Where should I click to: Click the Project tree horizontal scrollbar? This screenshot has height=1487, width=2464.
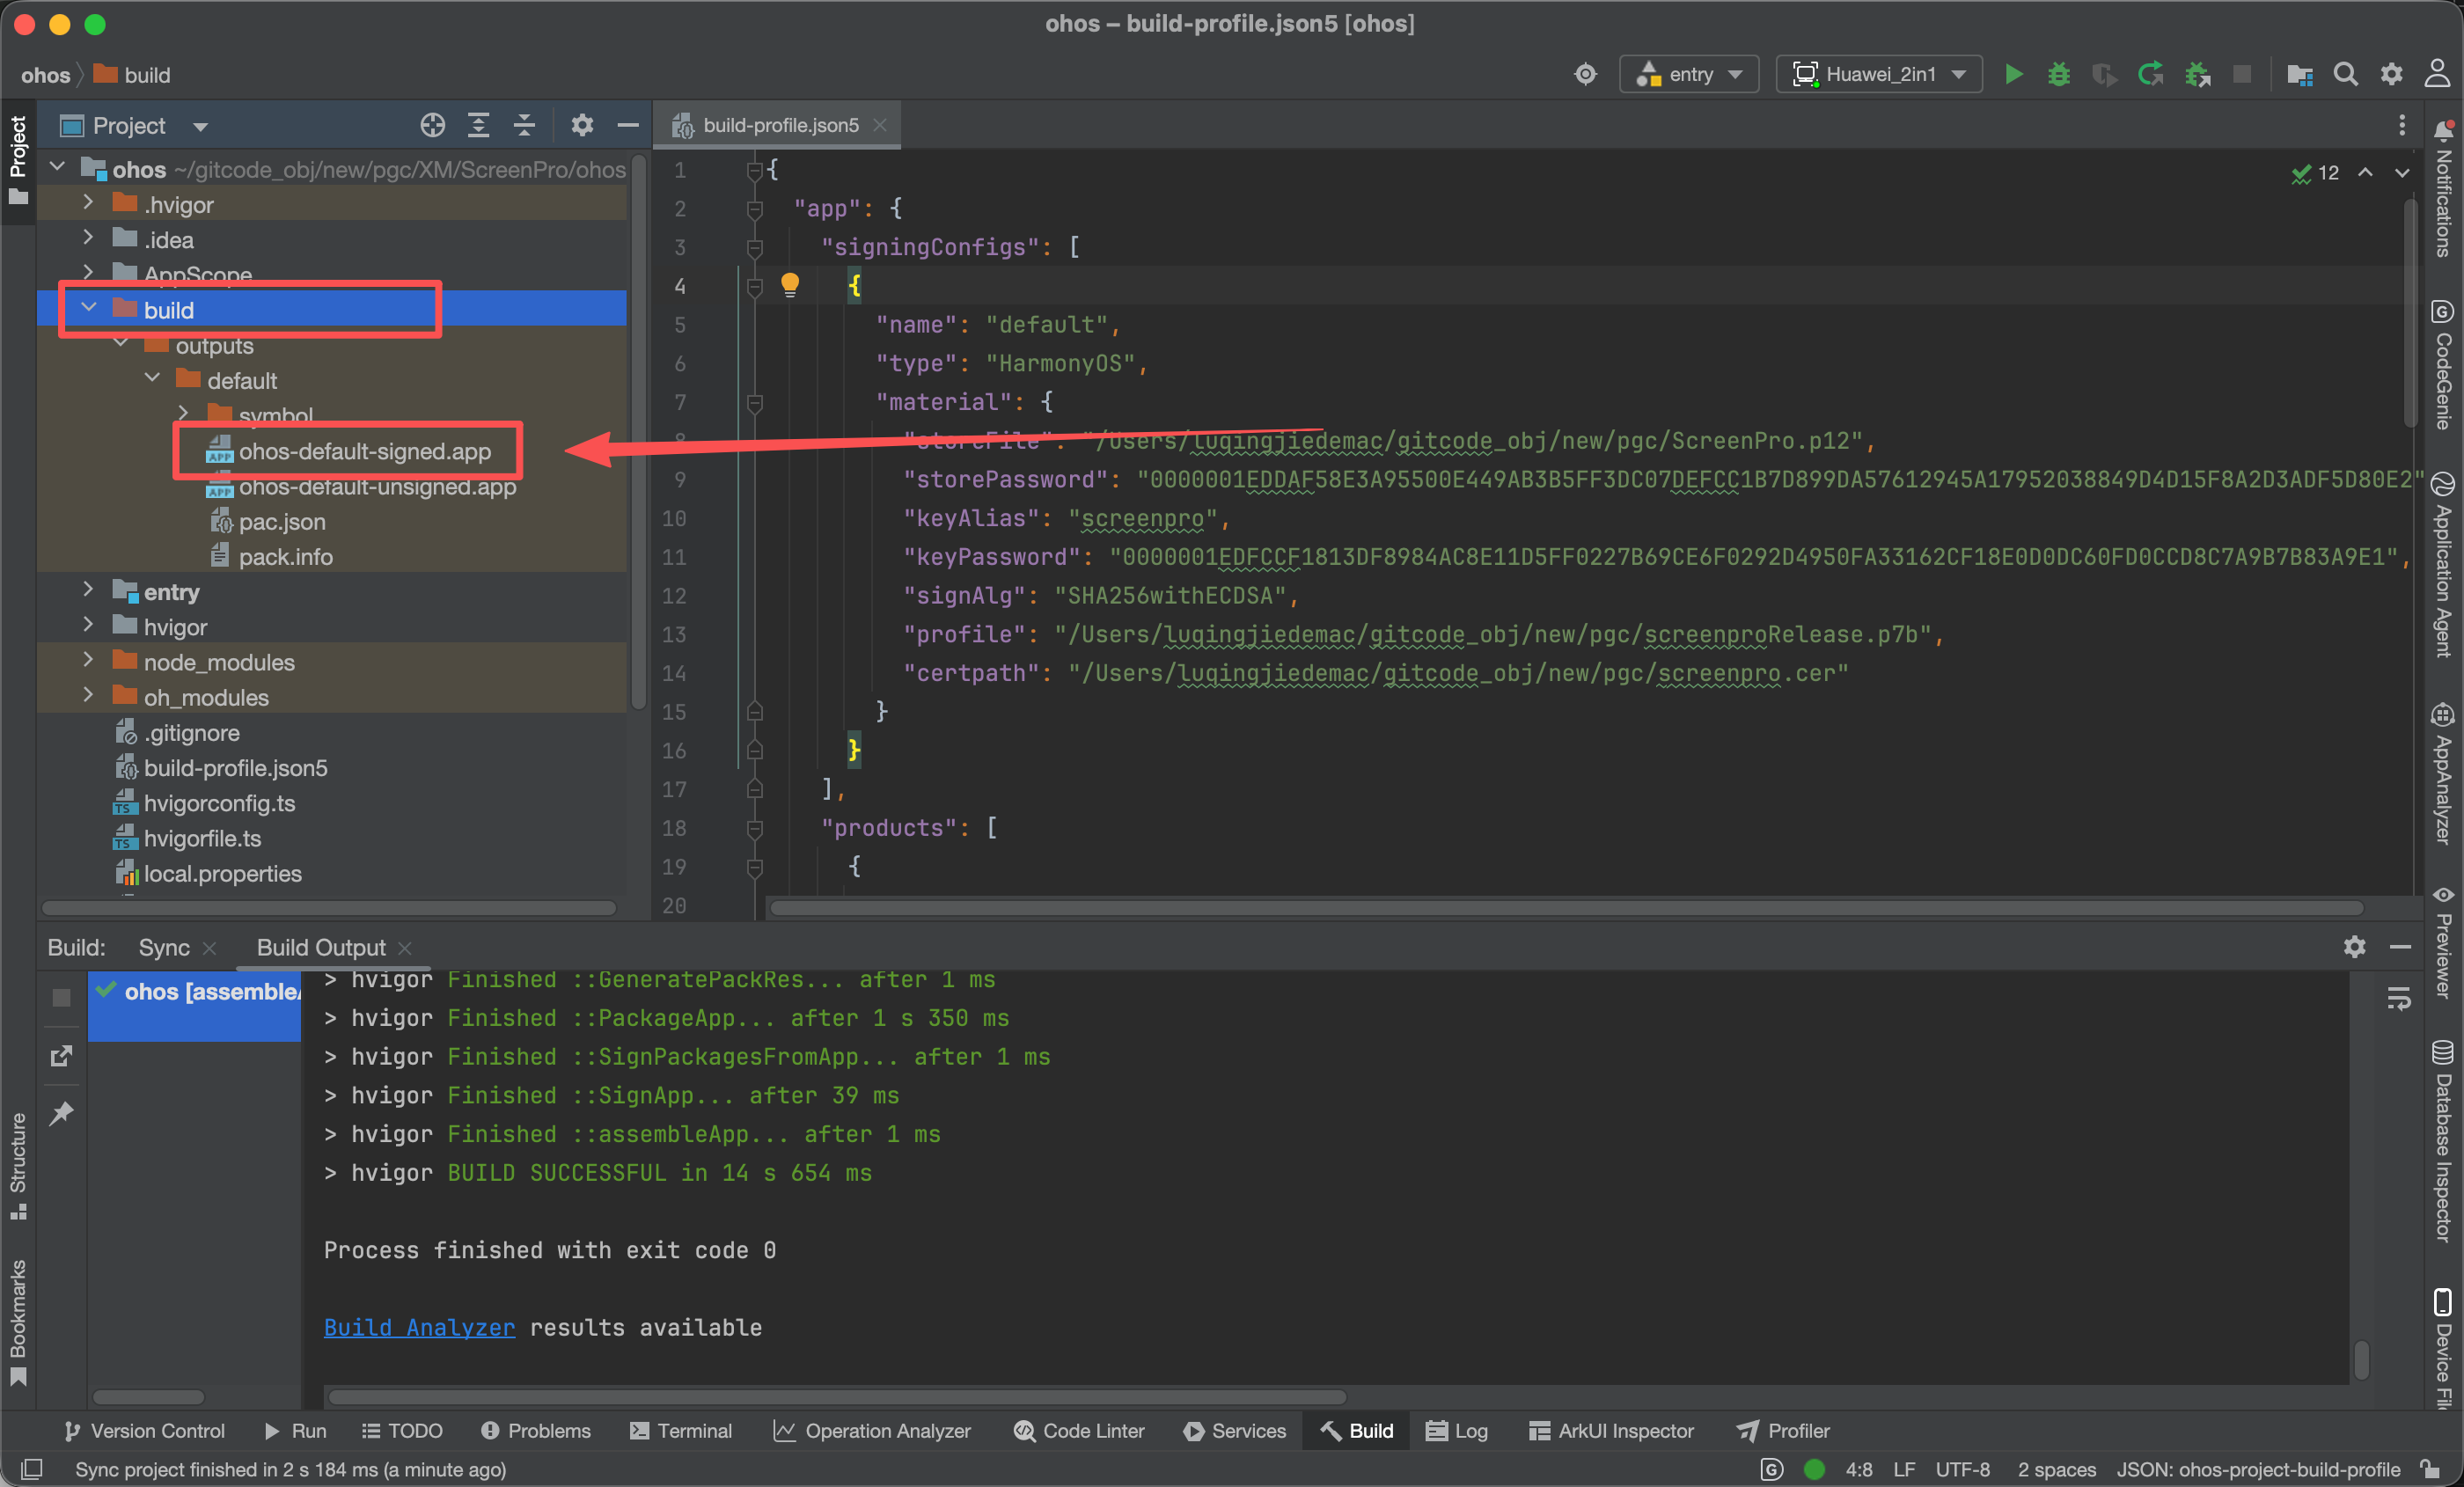click(329, 908)
